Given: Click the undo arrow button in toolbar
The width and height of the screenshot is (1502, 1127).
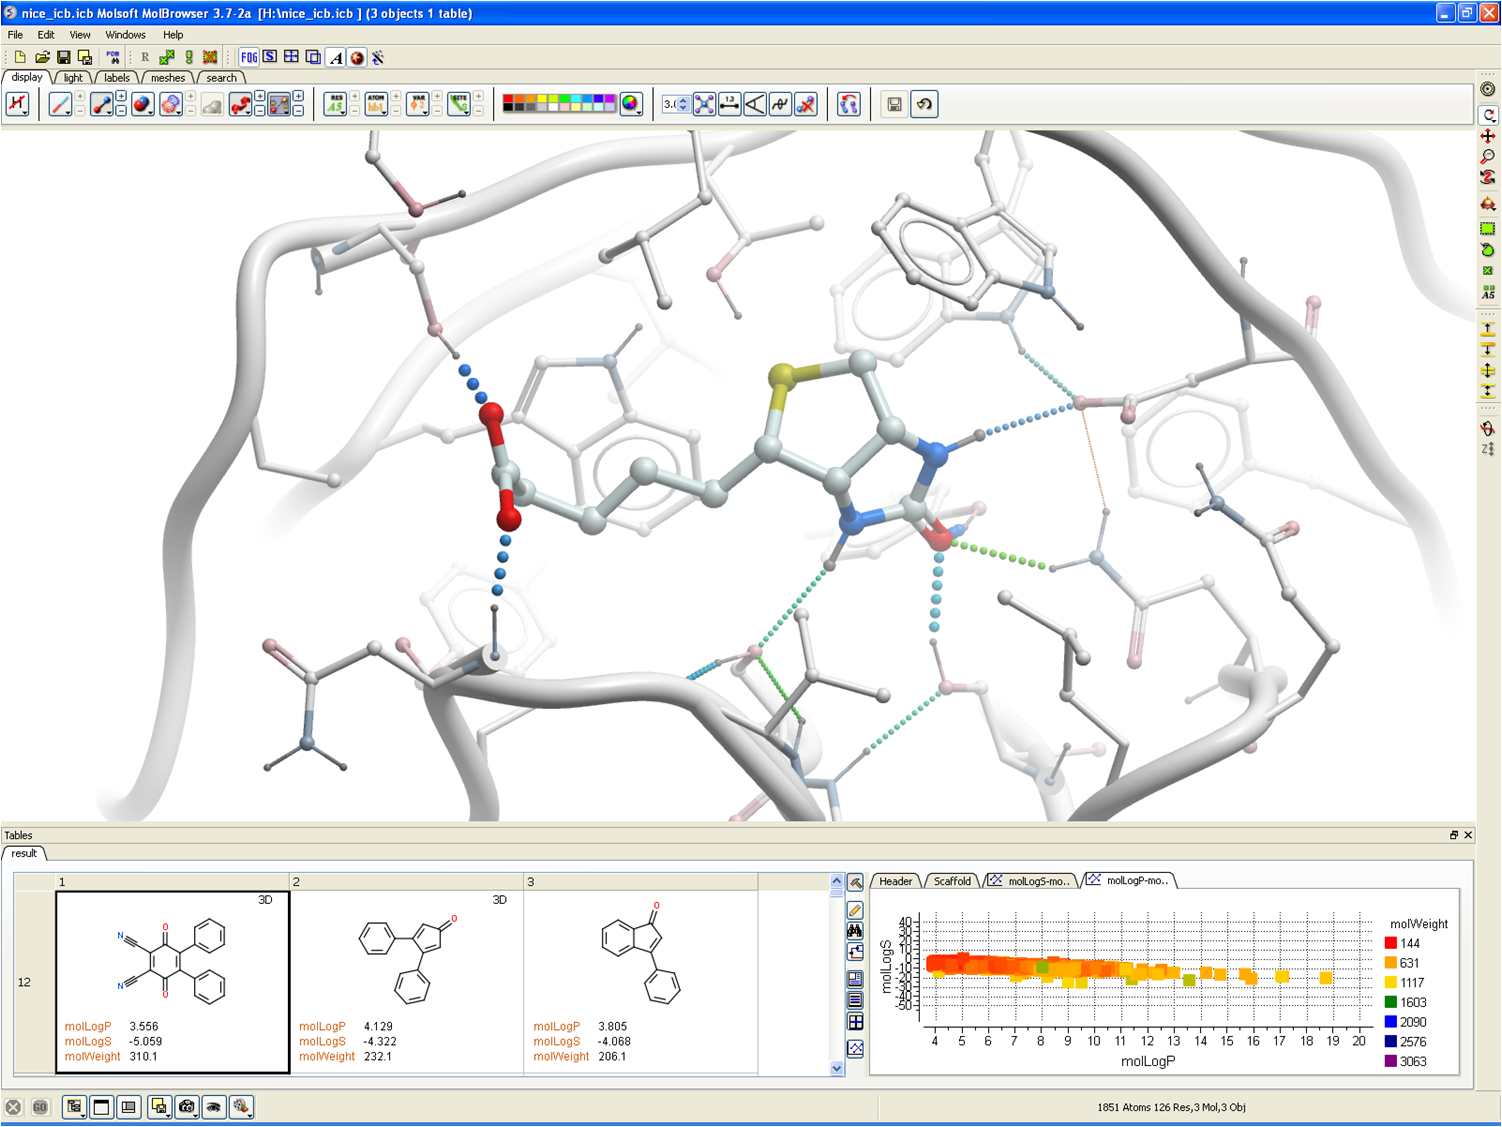Looking at the screenshot, I should [924, 104].
